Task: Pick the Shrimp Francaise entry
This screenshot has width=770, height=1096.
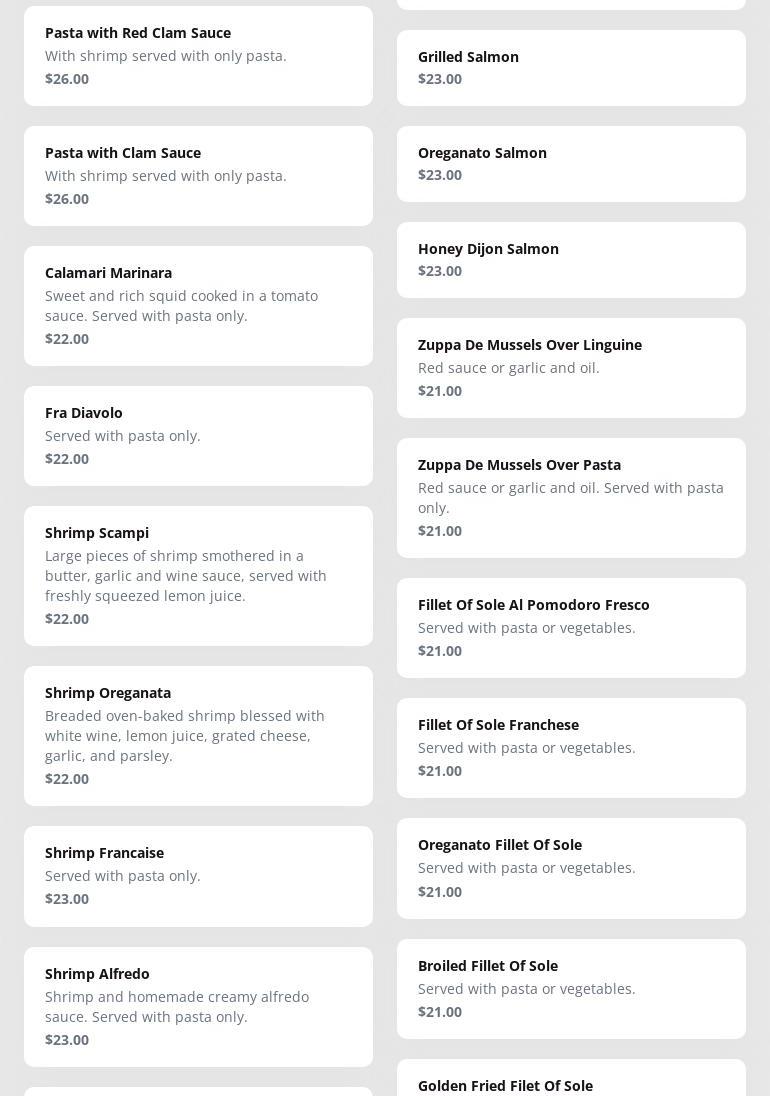Action: (x=198, y=876)
